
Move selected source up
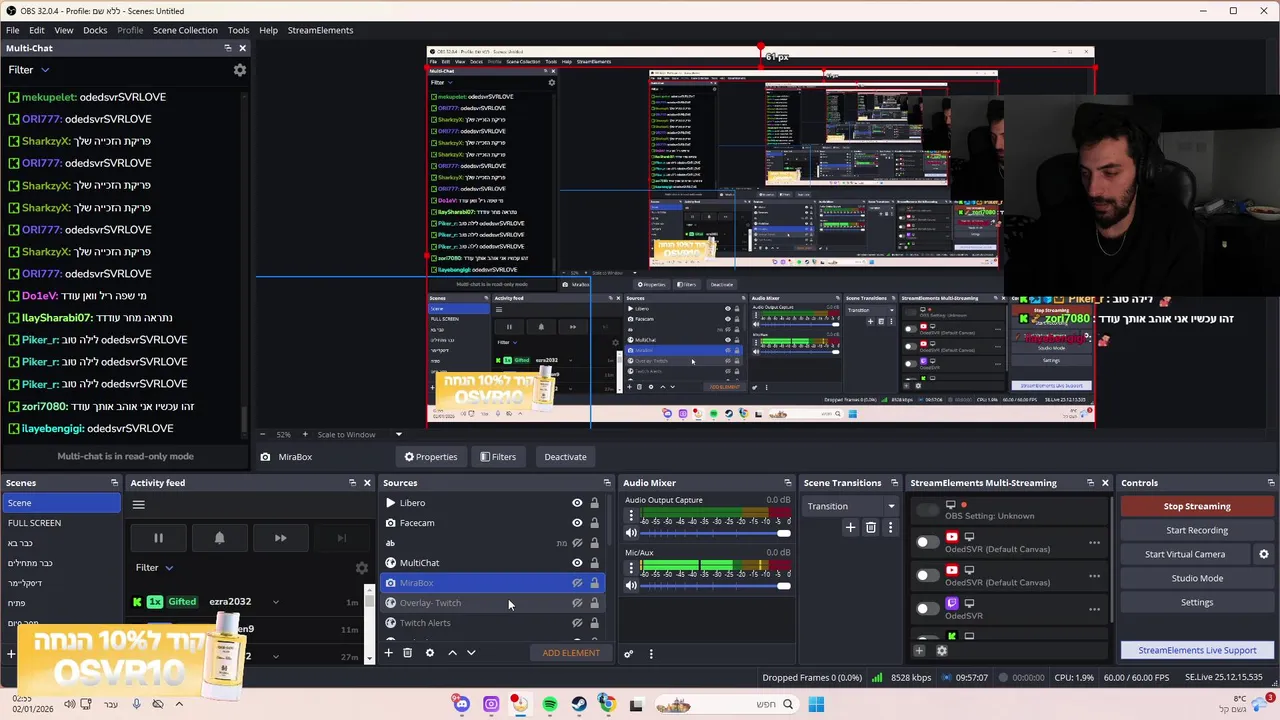[x=452, y=653]
